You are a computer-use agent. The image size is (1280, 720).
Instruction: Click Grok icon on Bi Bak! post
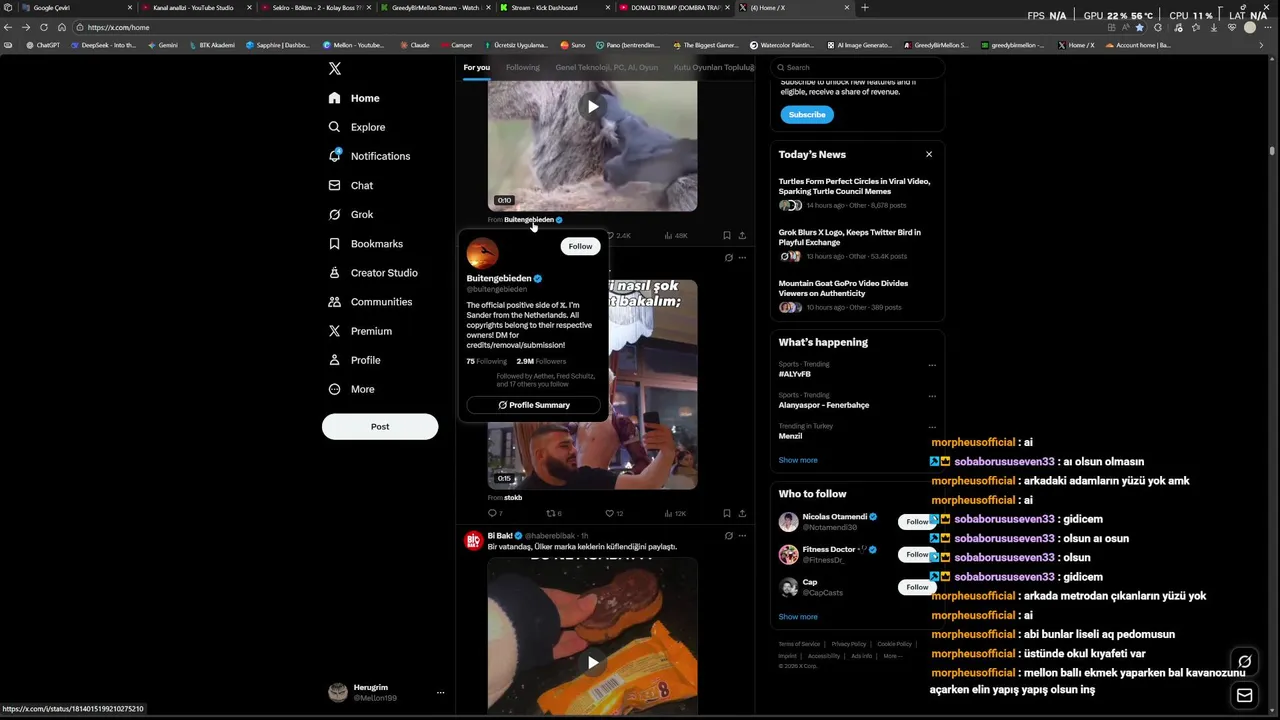tap(729, 536)
